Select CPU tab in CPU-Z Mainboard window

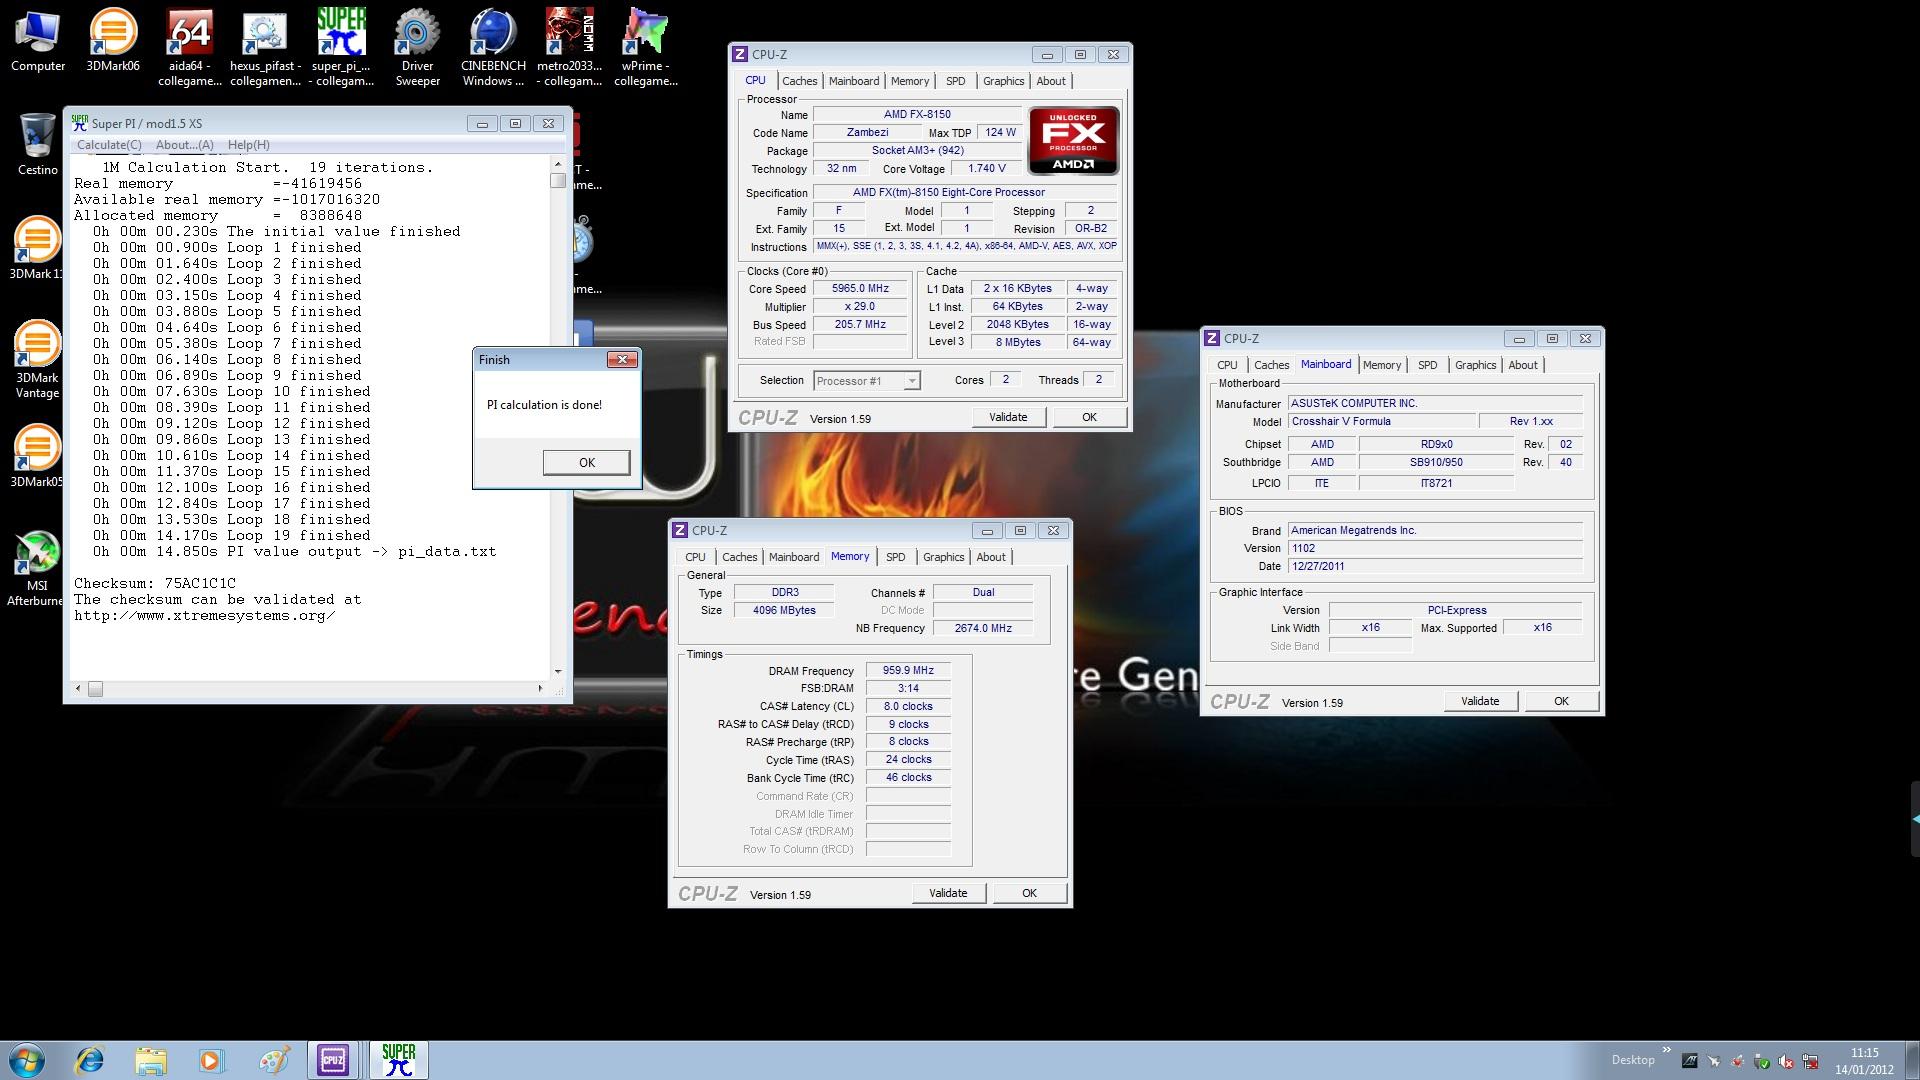click(x=1227, y=365)
